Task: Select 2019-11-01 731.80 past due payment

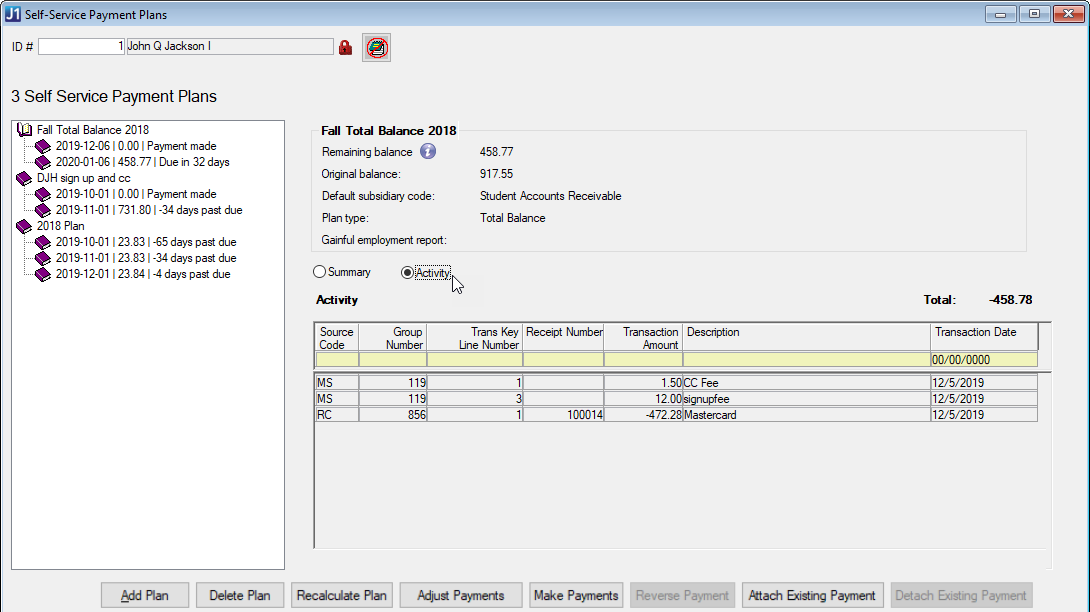Action: [148, 210]
